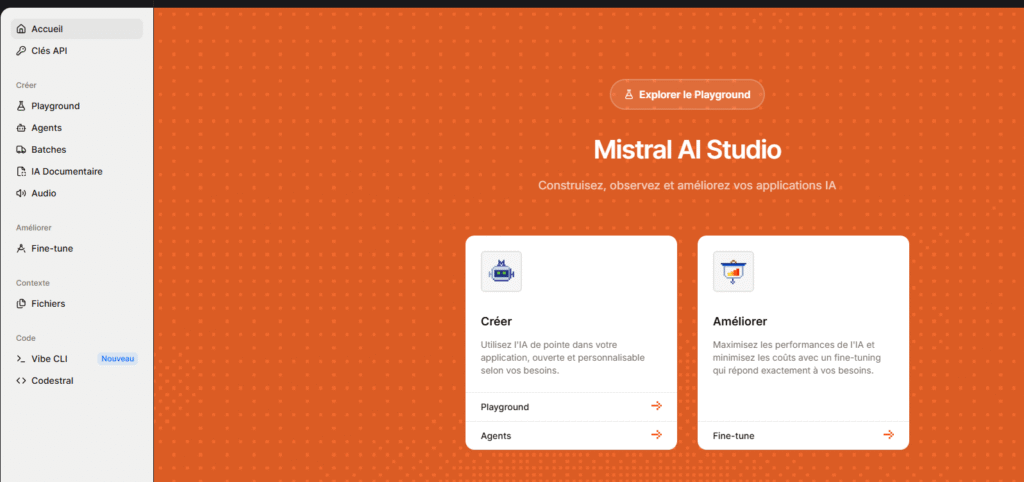
Task: Click the arrow next to Agents on Créer card
Action: coord(656,435)
